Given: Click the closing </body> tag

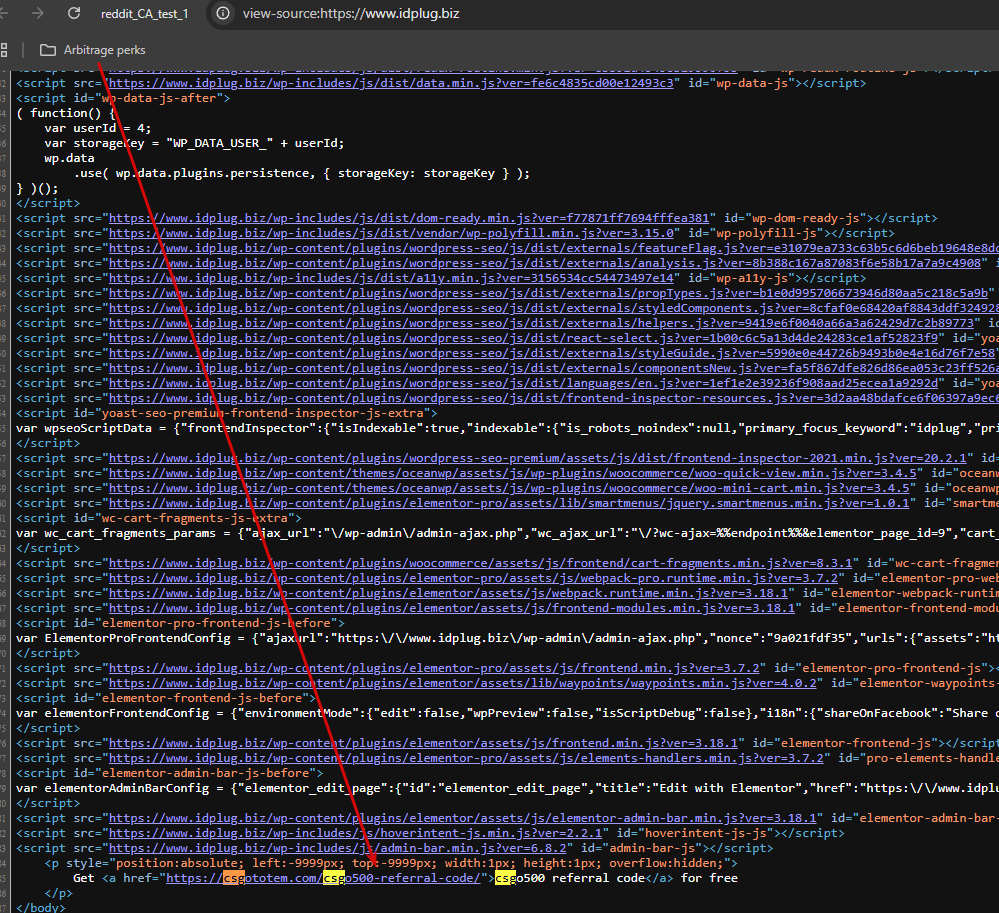Looking at the screenshot, I should point(40,907).
